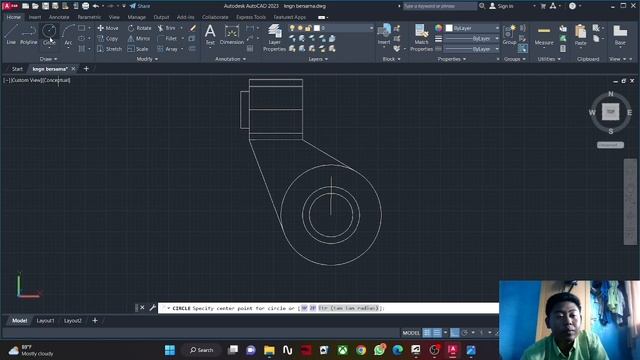Toggle MODEL space button in status bar
The height and width of the screenshot is (360, 640).
coord(411,333)
